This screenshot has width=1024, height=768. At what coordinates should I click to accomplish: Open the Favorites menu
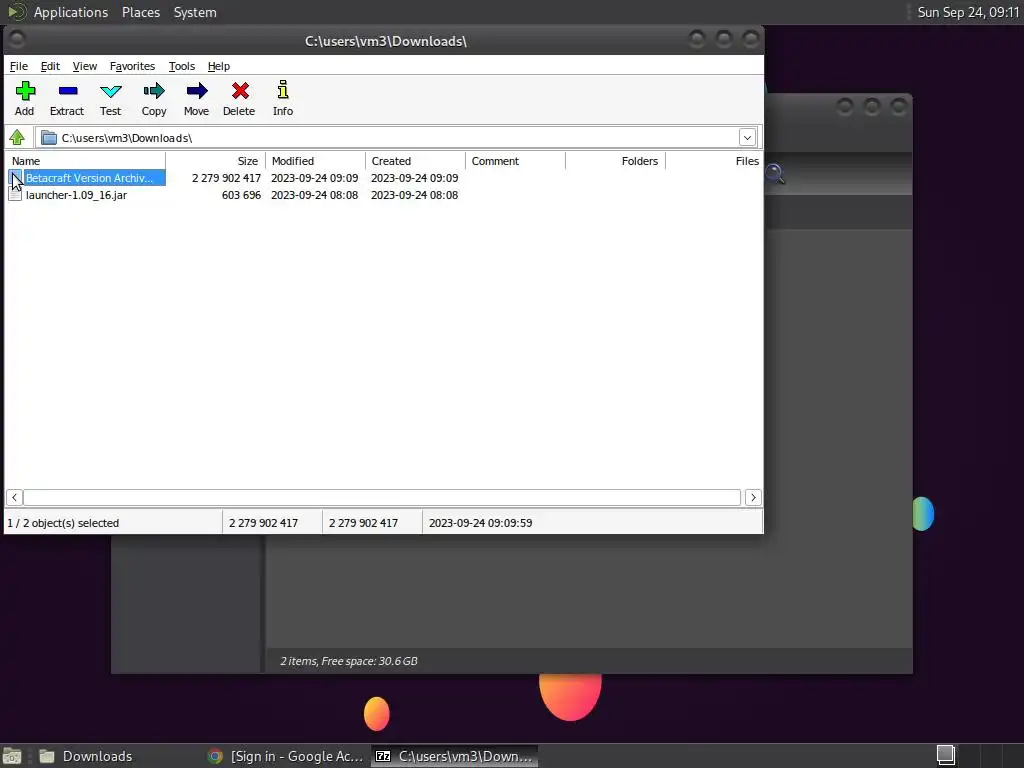tap(132, 66)
